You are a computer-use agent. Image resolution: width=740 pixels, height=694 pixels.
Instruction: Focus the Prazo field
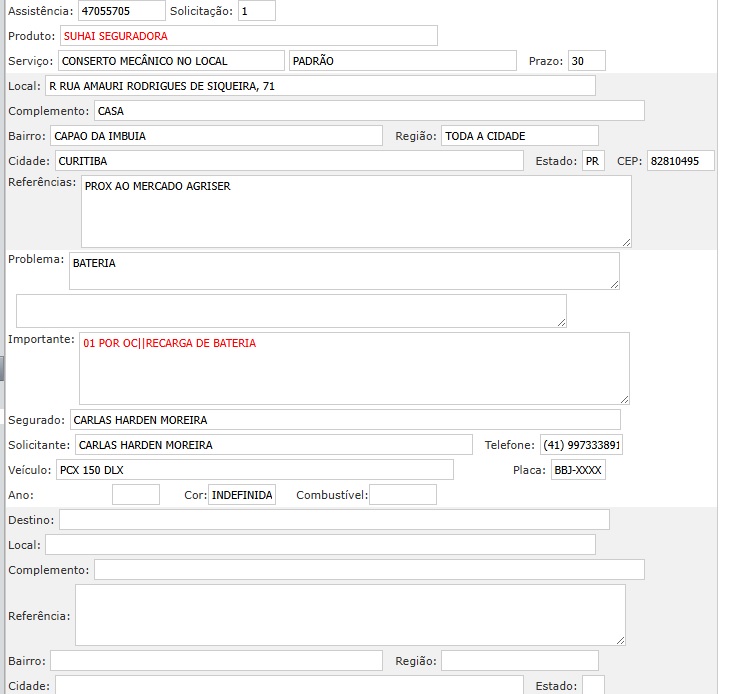coord(586,61)
